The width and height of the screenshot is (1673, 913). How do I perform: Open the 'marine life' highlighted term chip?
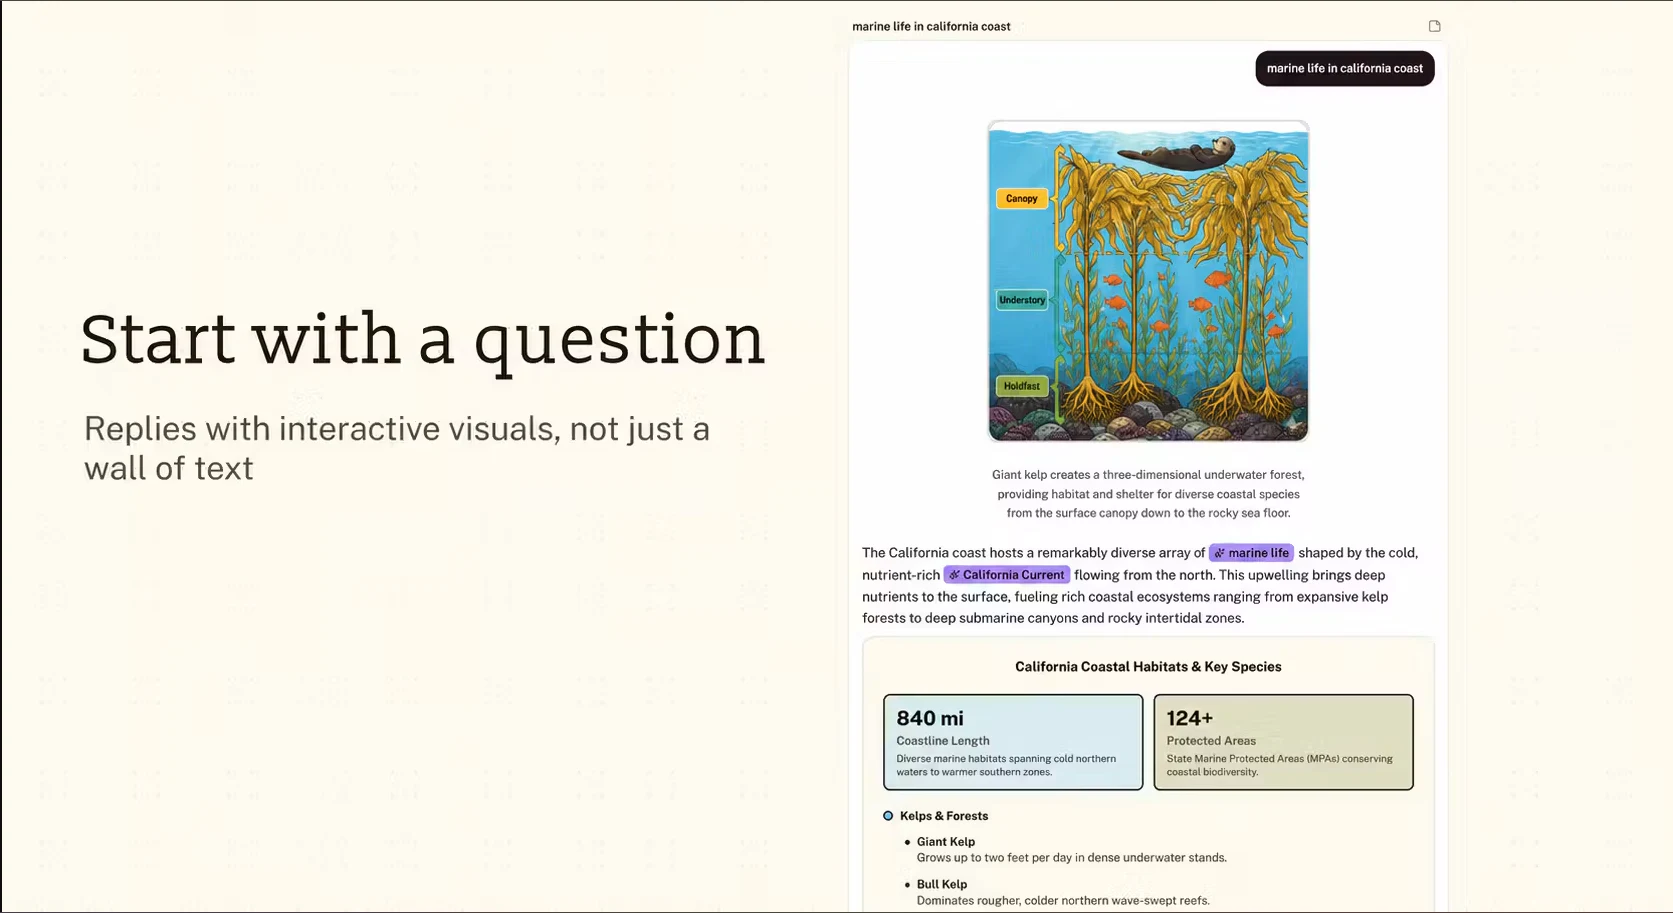pos(1251,553)
